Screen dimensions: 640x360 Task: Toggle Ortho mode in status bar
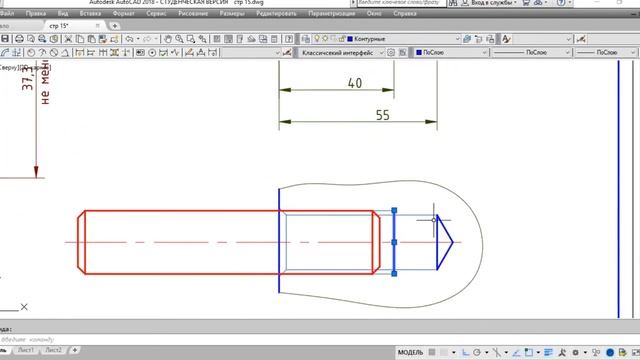pyautogui.click(x=465, y=352)
